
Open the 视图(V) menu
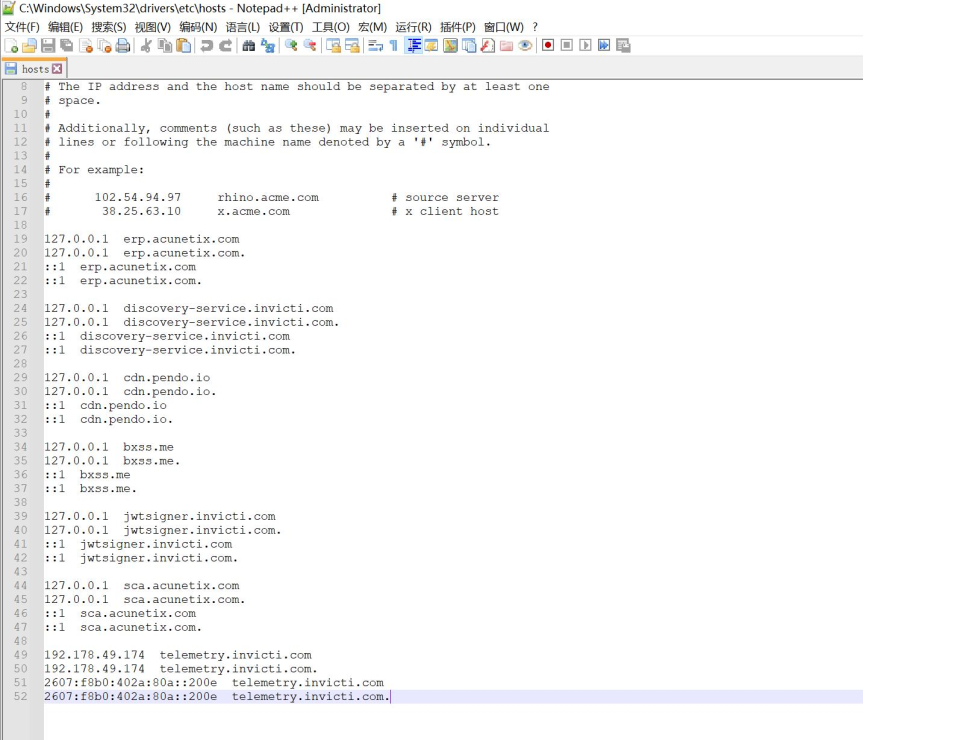click(x=153, y=27)
